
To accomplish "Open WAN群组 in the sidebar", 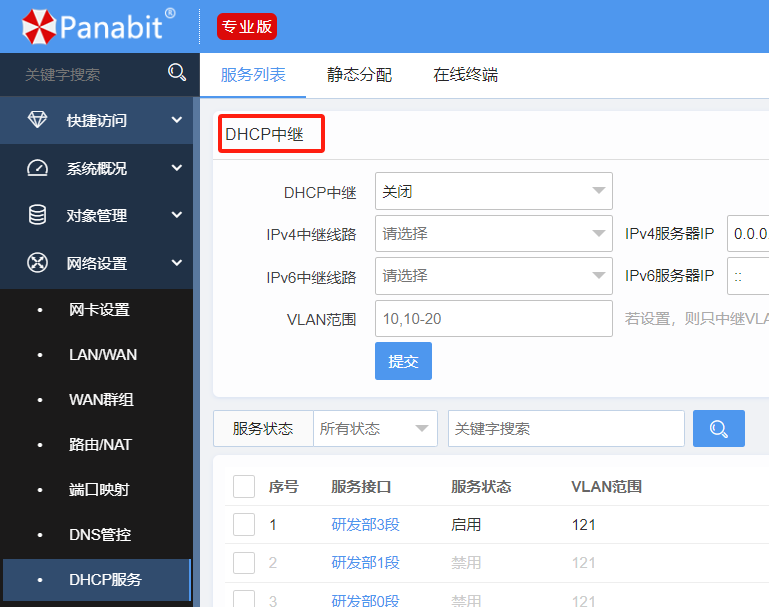I will click(101, 400).
